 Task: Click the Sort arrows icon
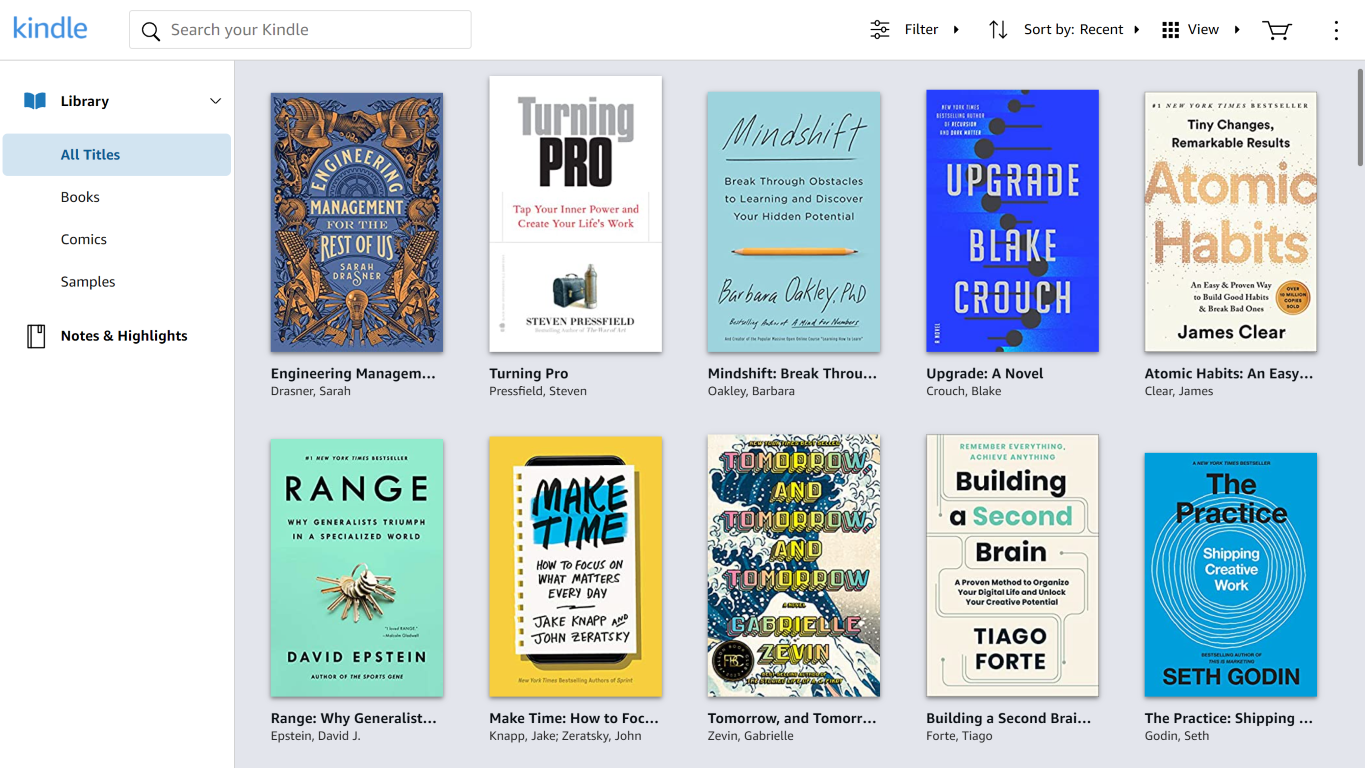997,29
